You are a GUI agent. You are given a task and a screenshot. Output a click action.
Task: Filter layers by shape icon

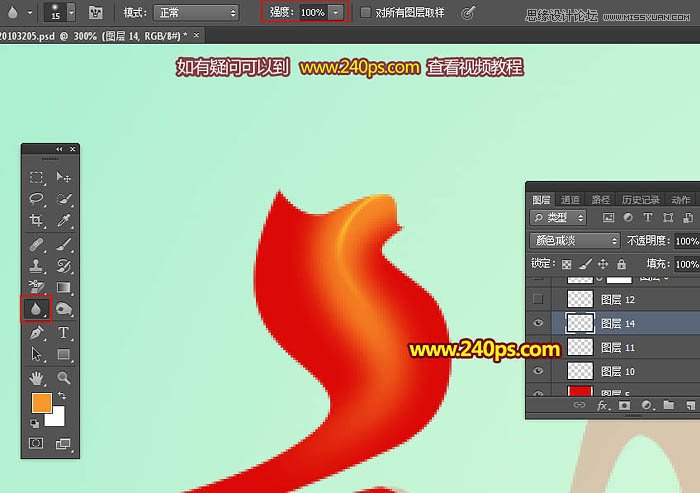point(668,217)
